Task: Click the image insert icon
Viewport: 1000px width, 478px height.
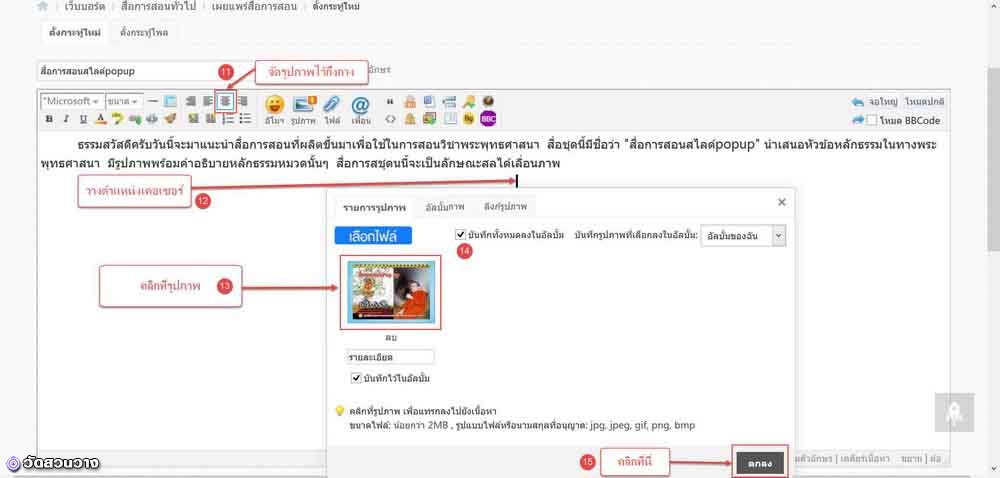Action: [x=303, y=104]
